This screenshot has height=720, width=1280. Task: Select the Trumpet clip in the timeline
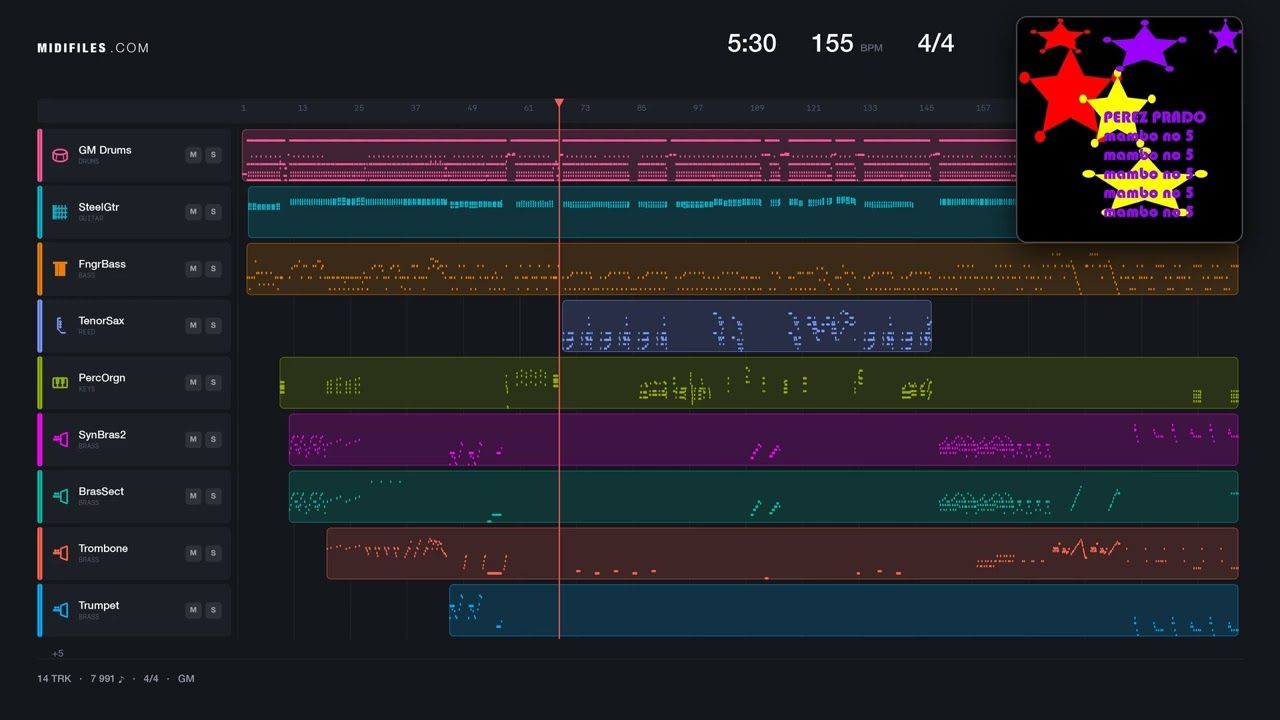point(844,611)
